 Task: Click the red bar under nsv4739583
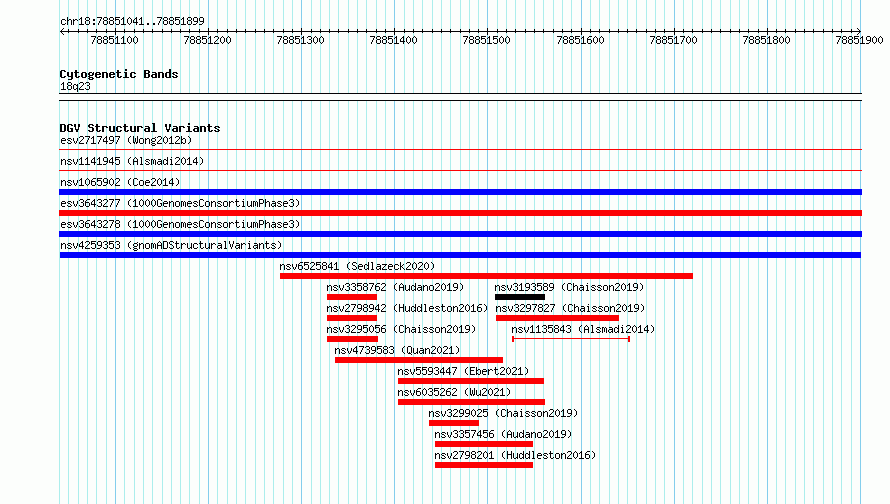[419, 360]
